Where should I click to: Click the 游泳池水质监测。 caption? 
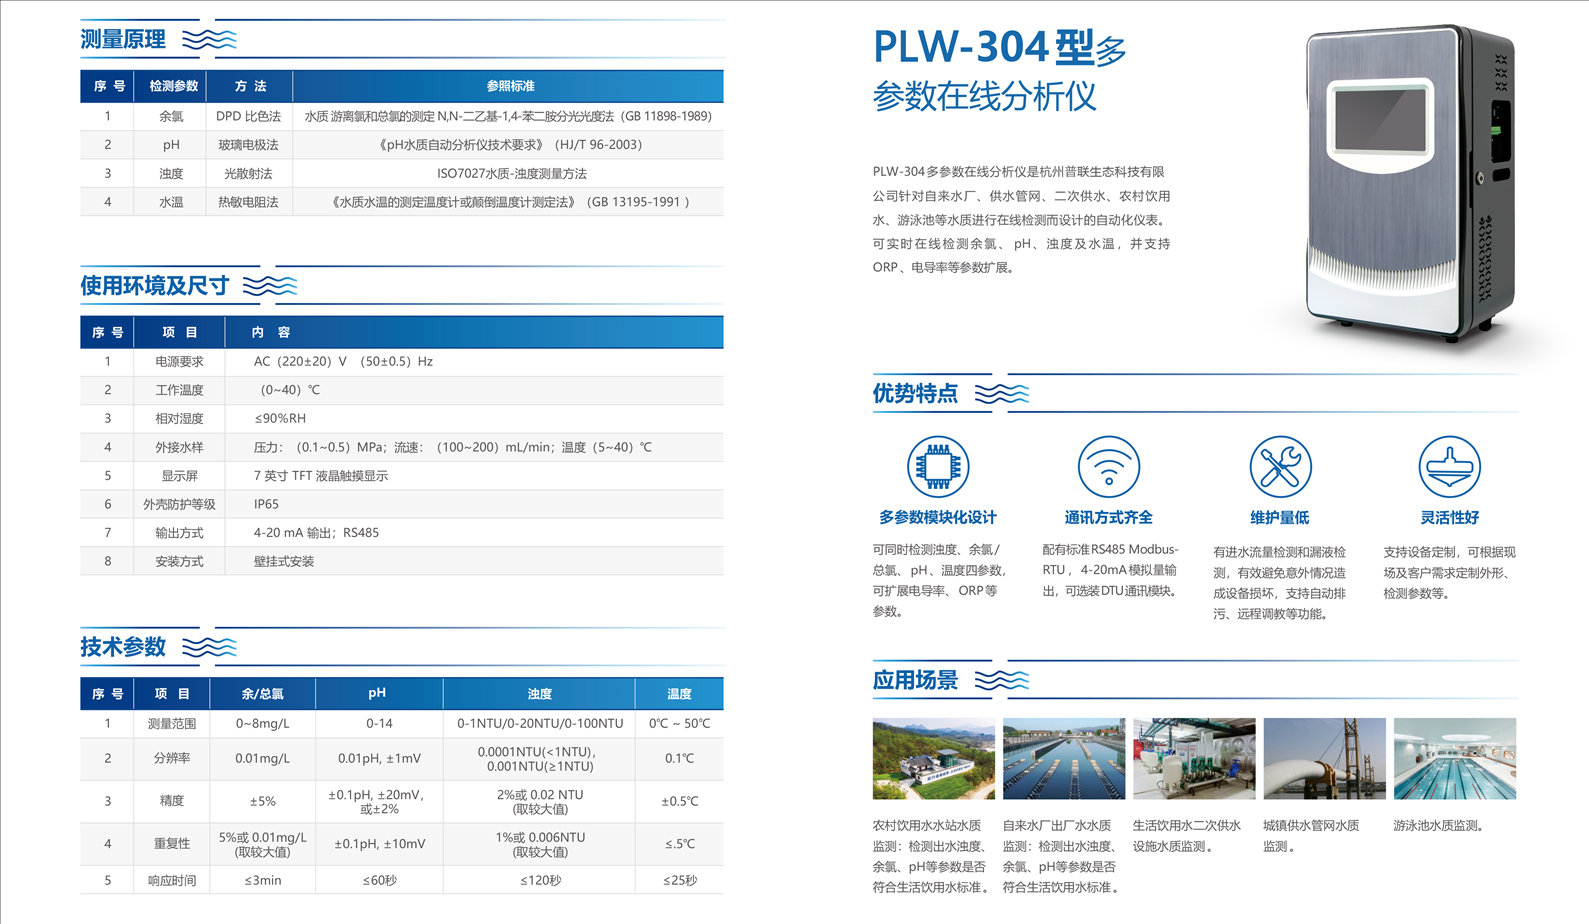tap(1441, 825)
